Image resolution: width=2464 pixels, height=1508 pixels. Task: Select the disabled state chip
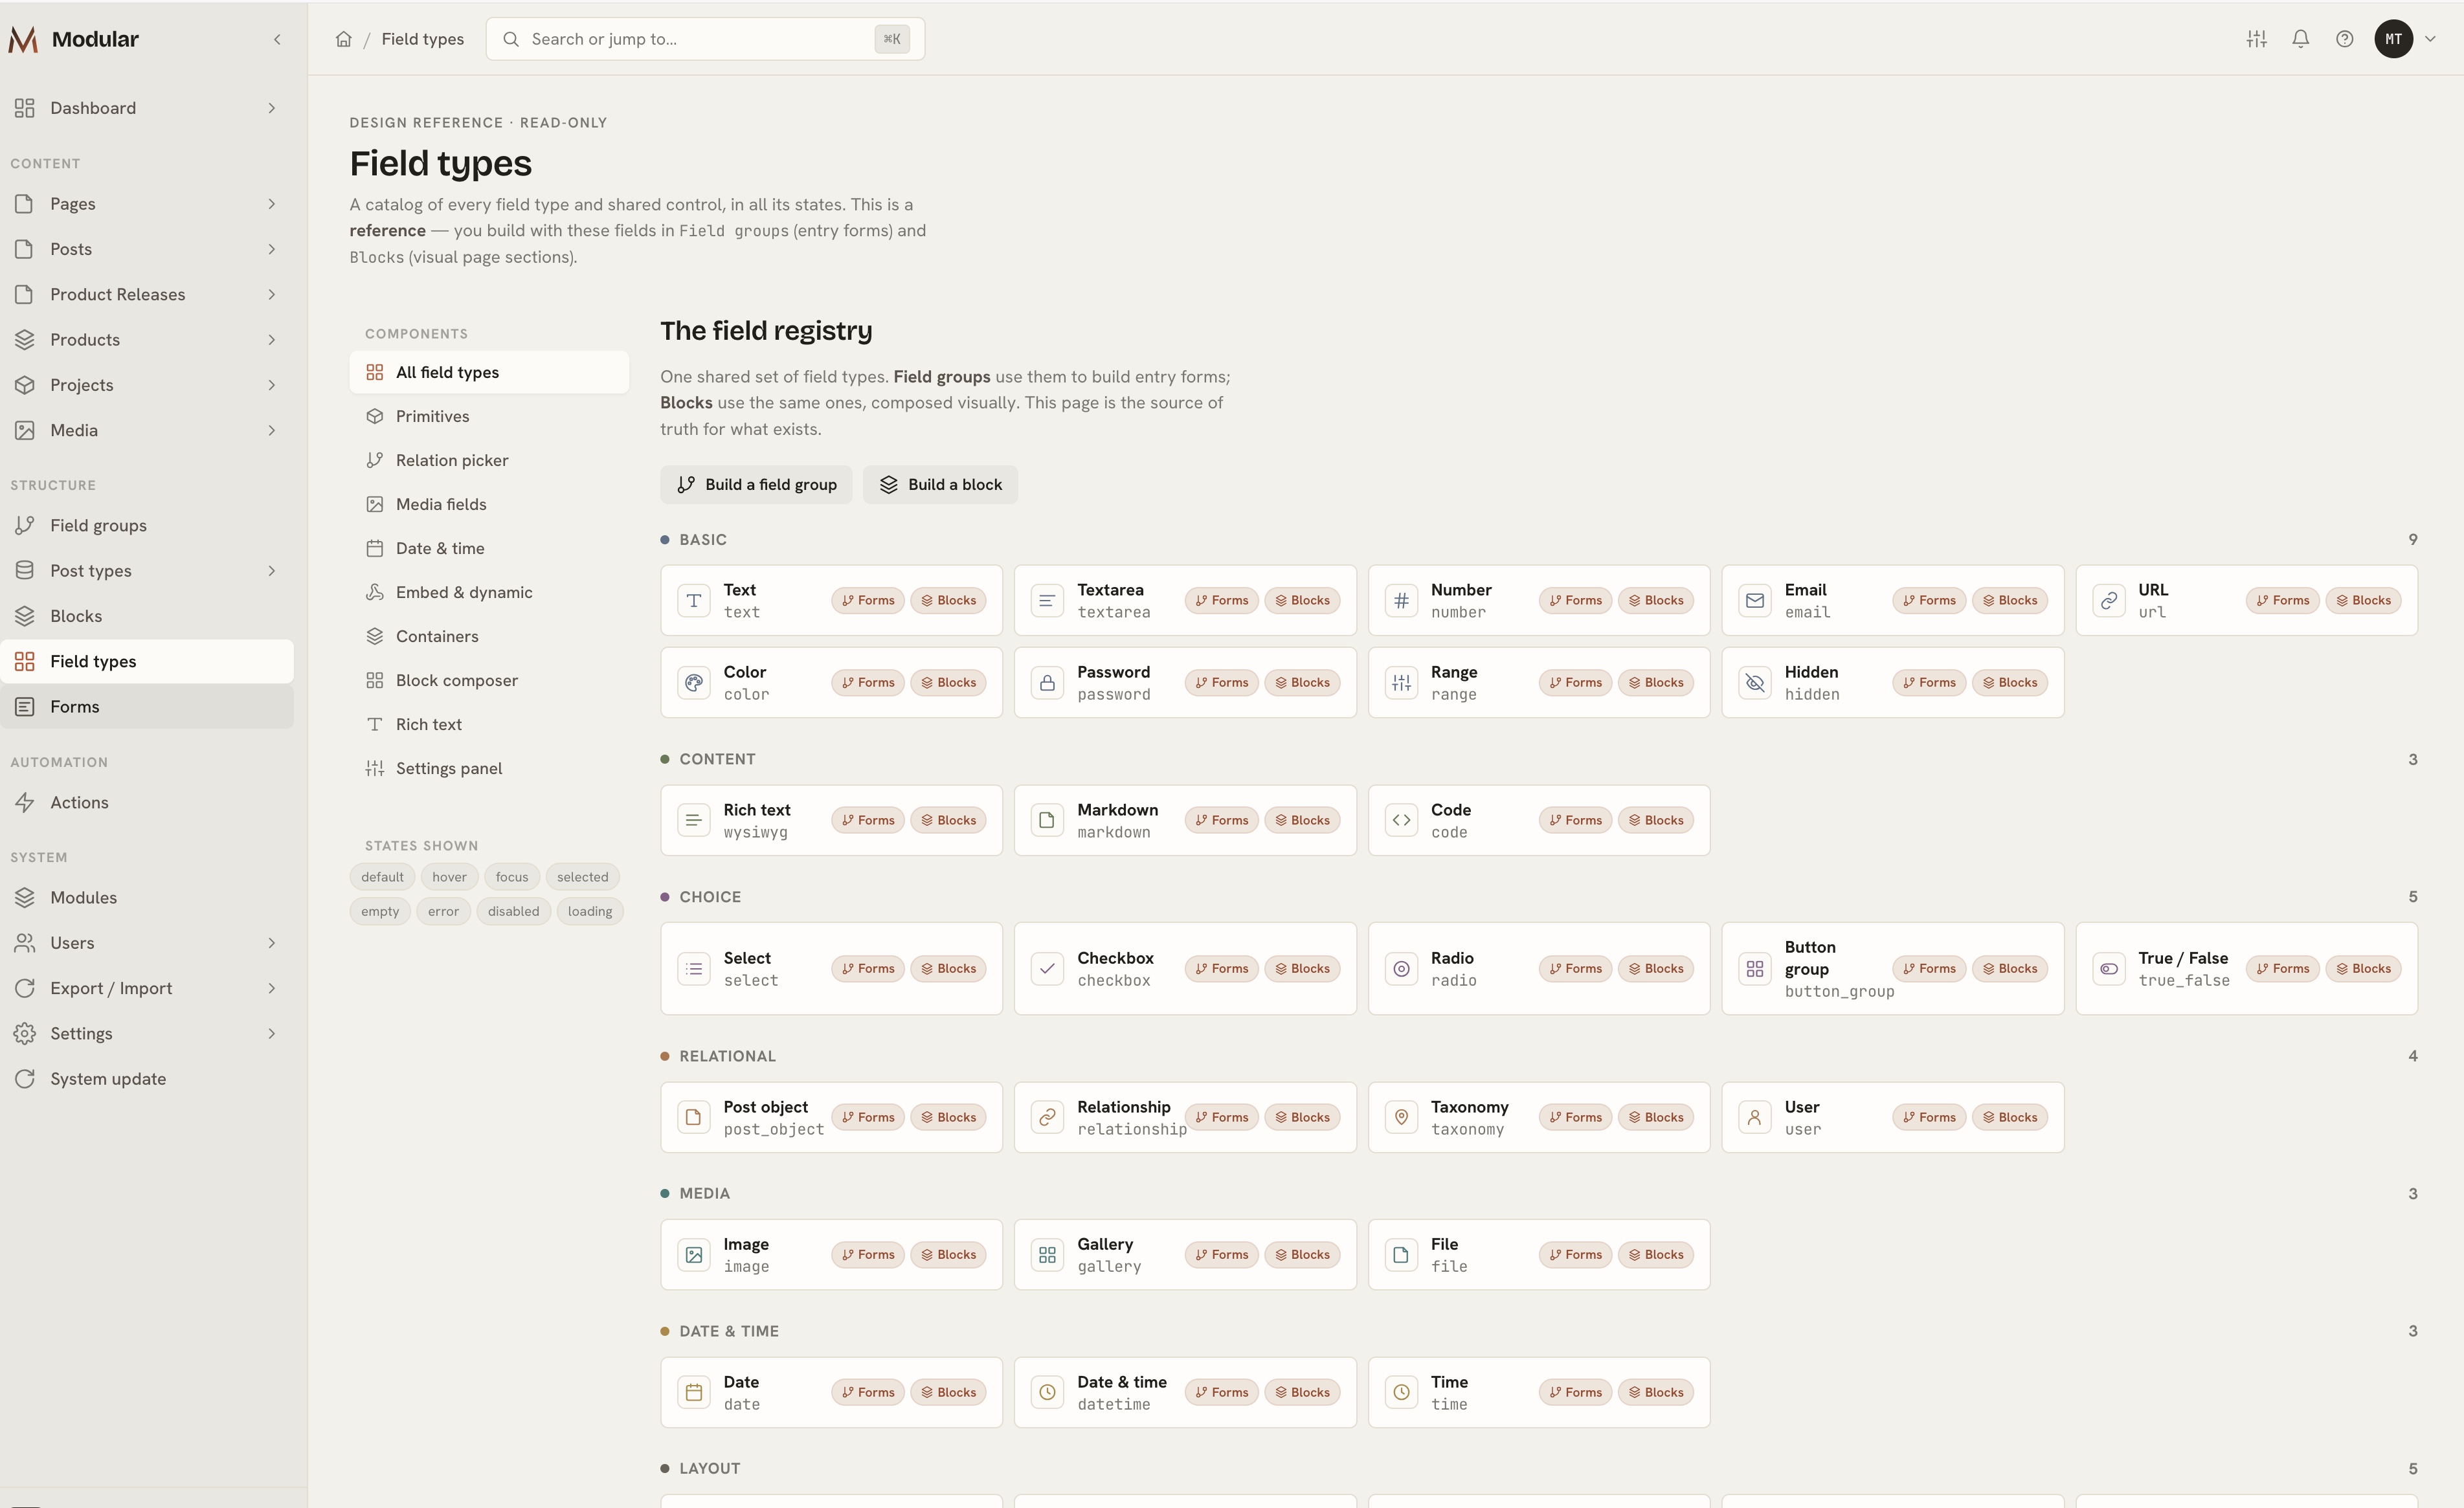click(x=513, y=911)
